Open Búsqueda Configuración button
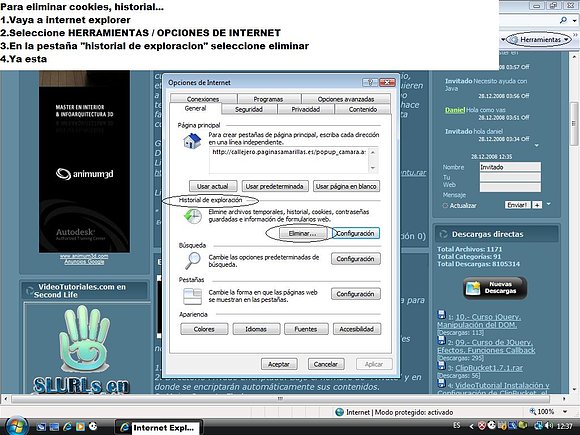 pyautogui.click(x=355, y=259)
